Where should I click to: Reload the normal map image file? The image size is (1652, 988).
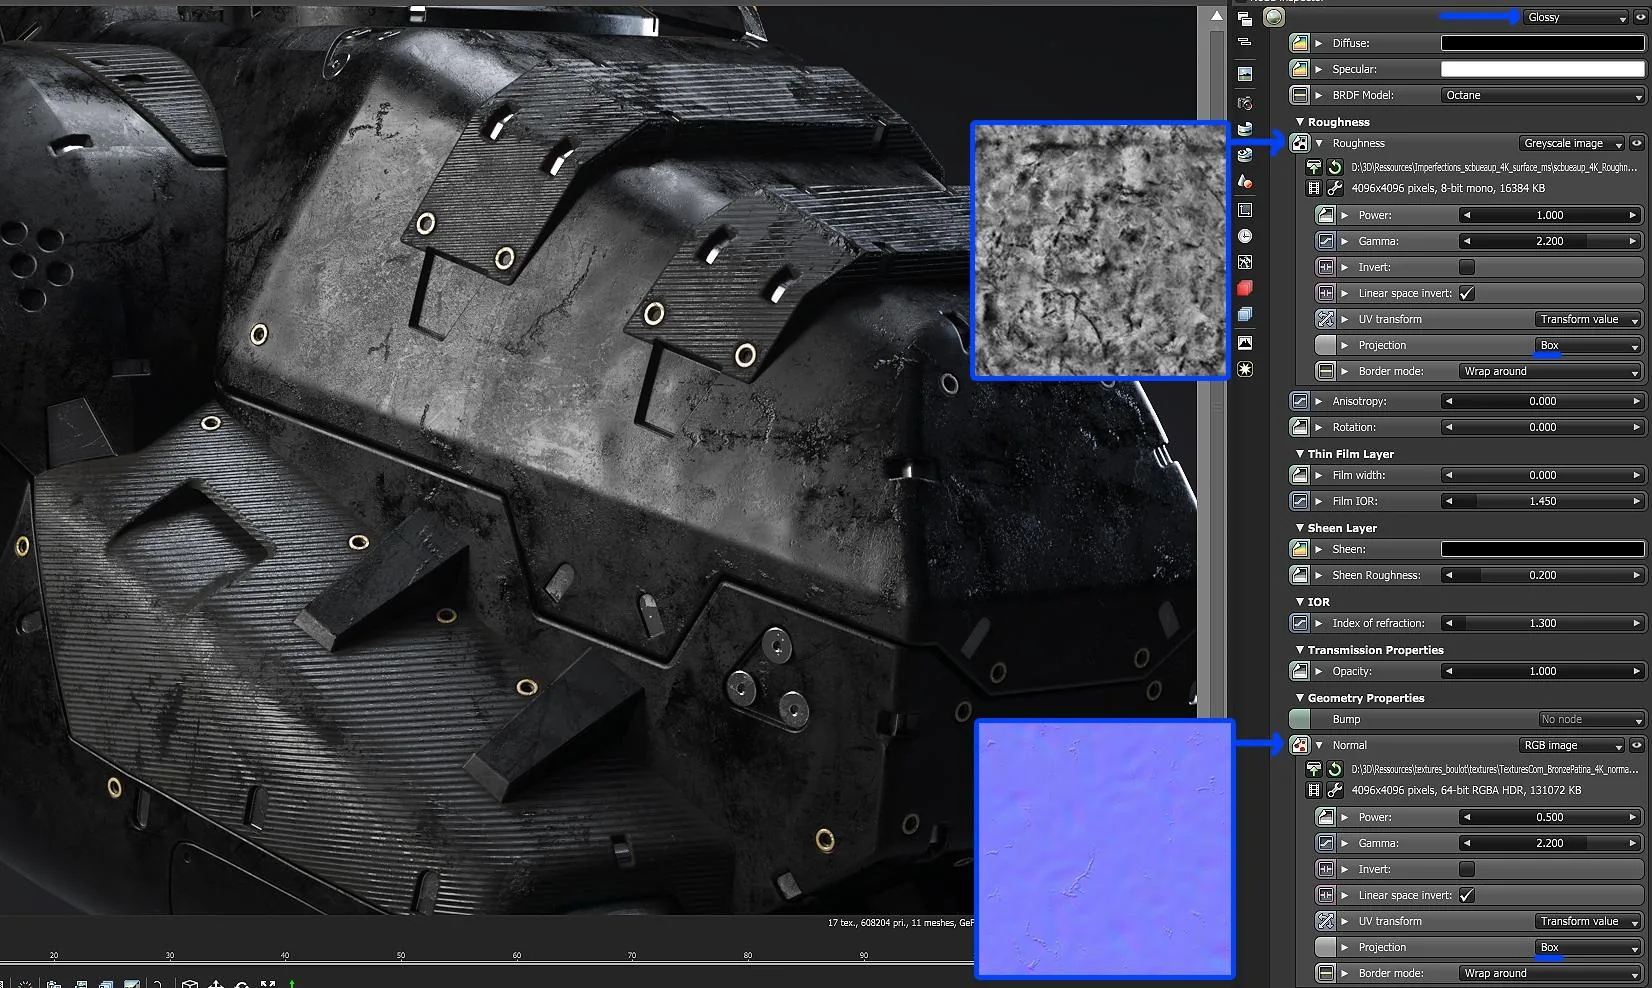(x=1334, y=769)
